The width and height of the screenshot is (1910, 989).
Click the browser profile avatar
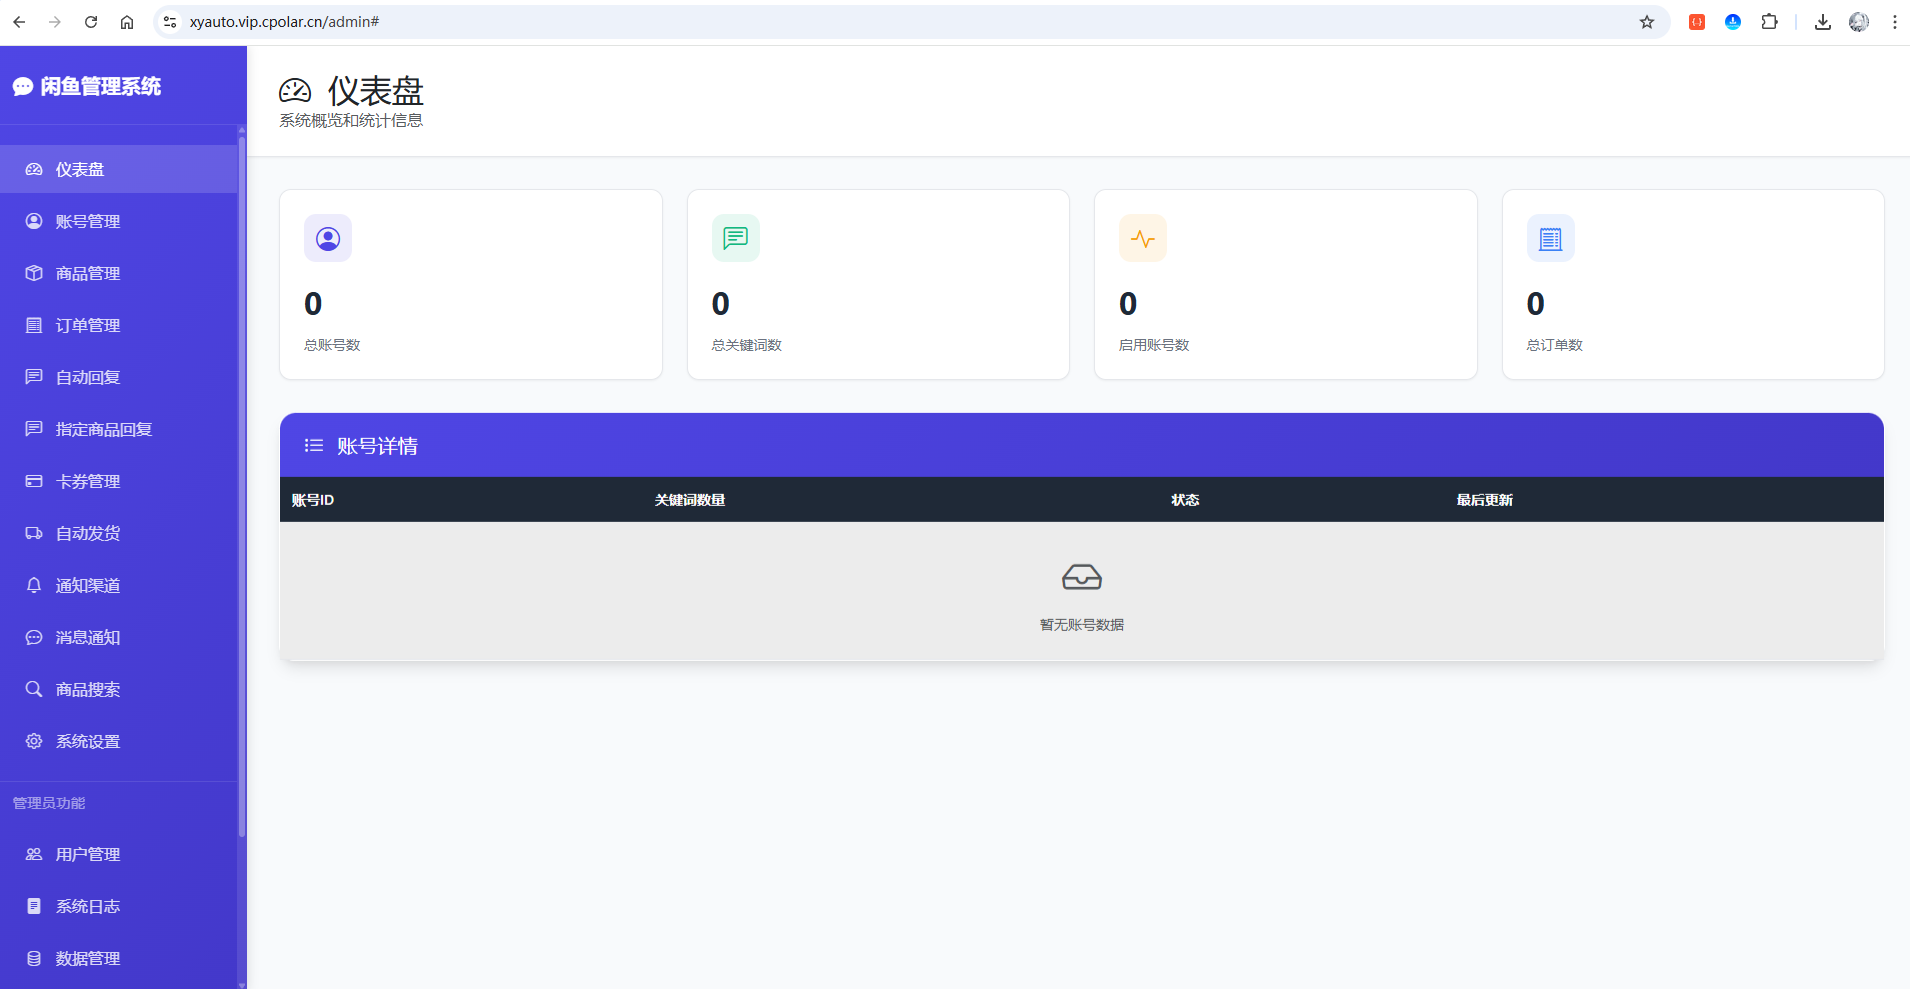pos(1859,22)
